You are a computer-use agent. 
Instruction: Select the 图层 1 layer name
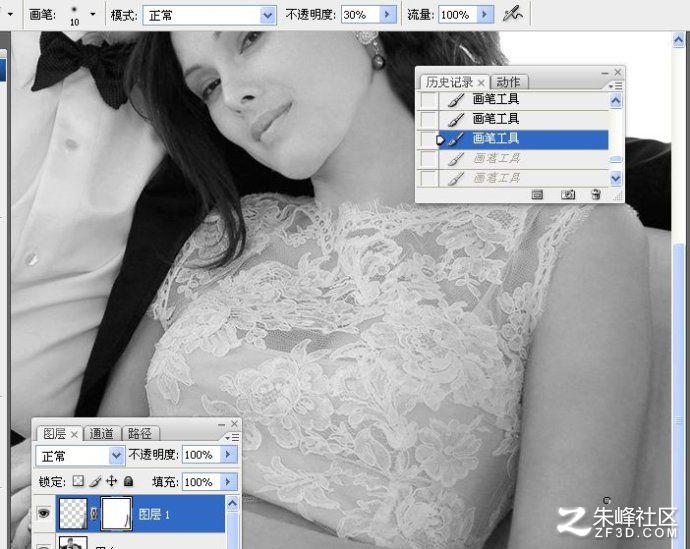pos(154,514)
